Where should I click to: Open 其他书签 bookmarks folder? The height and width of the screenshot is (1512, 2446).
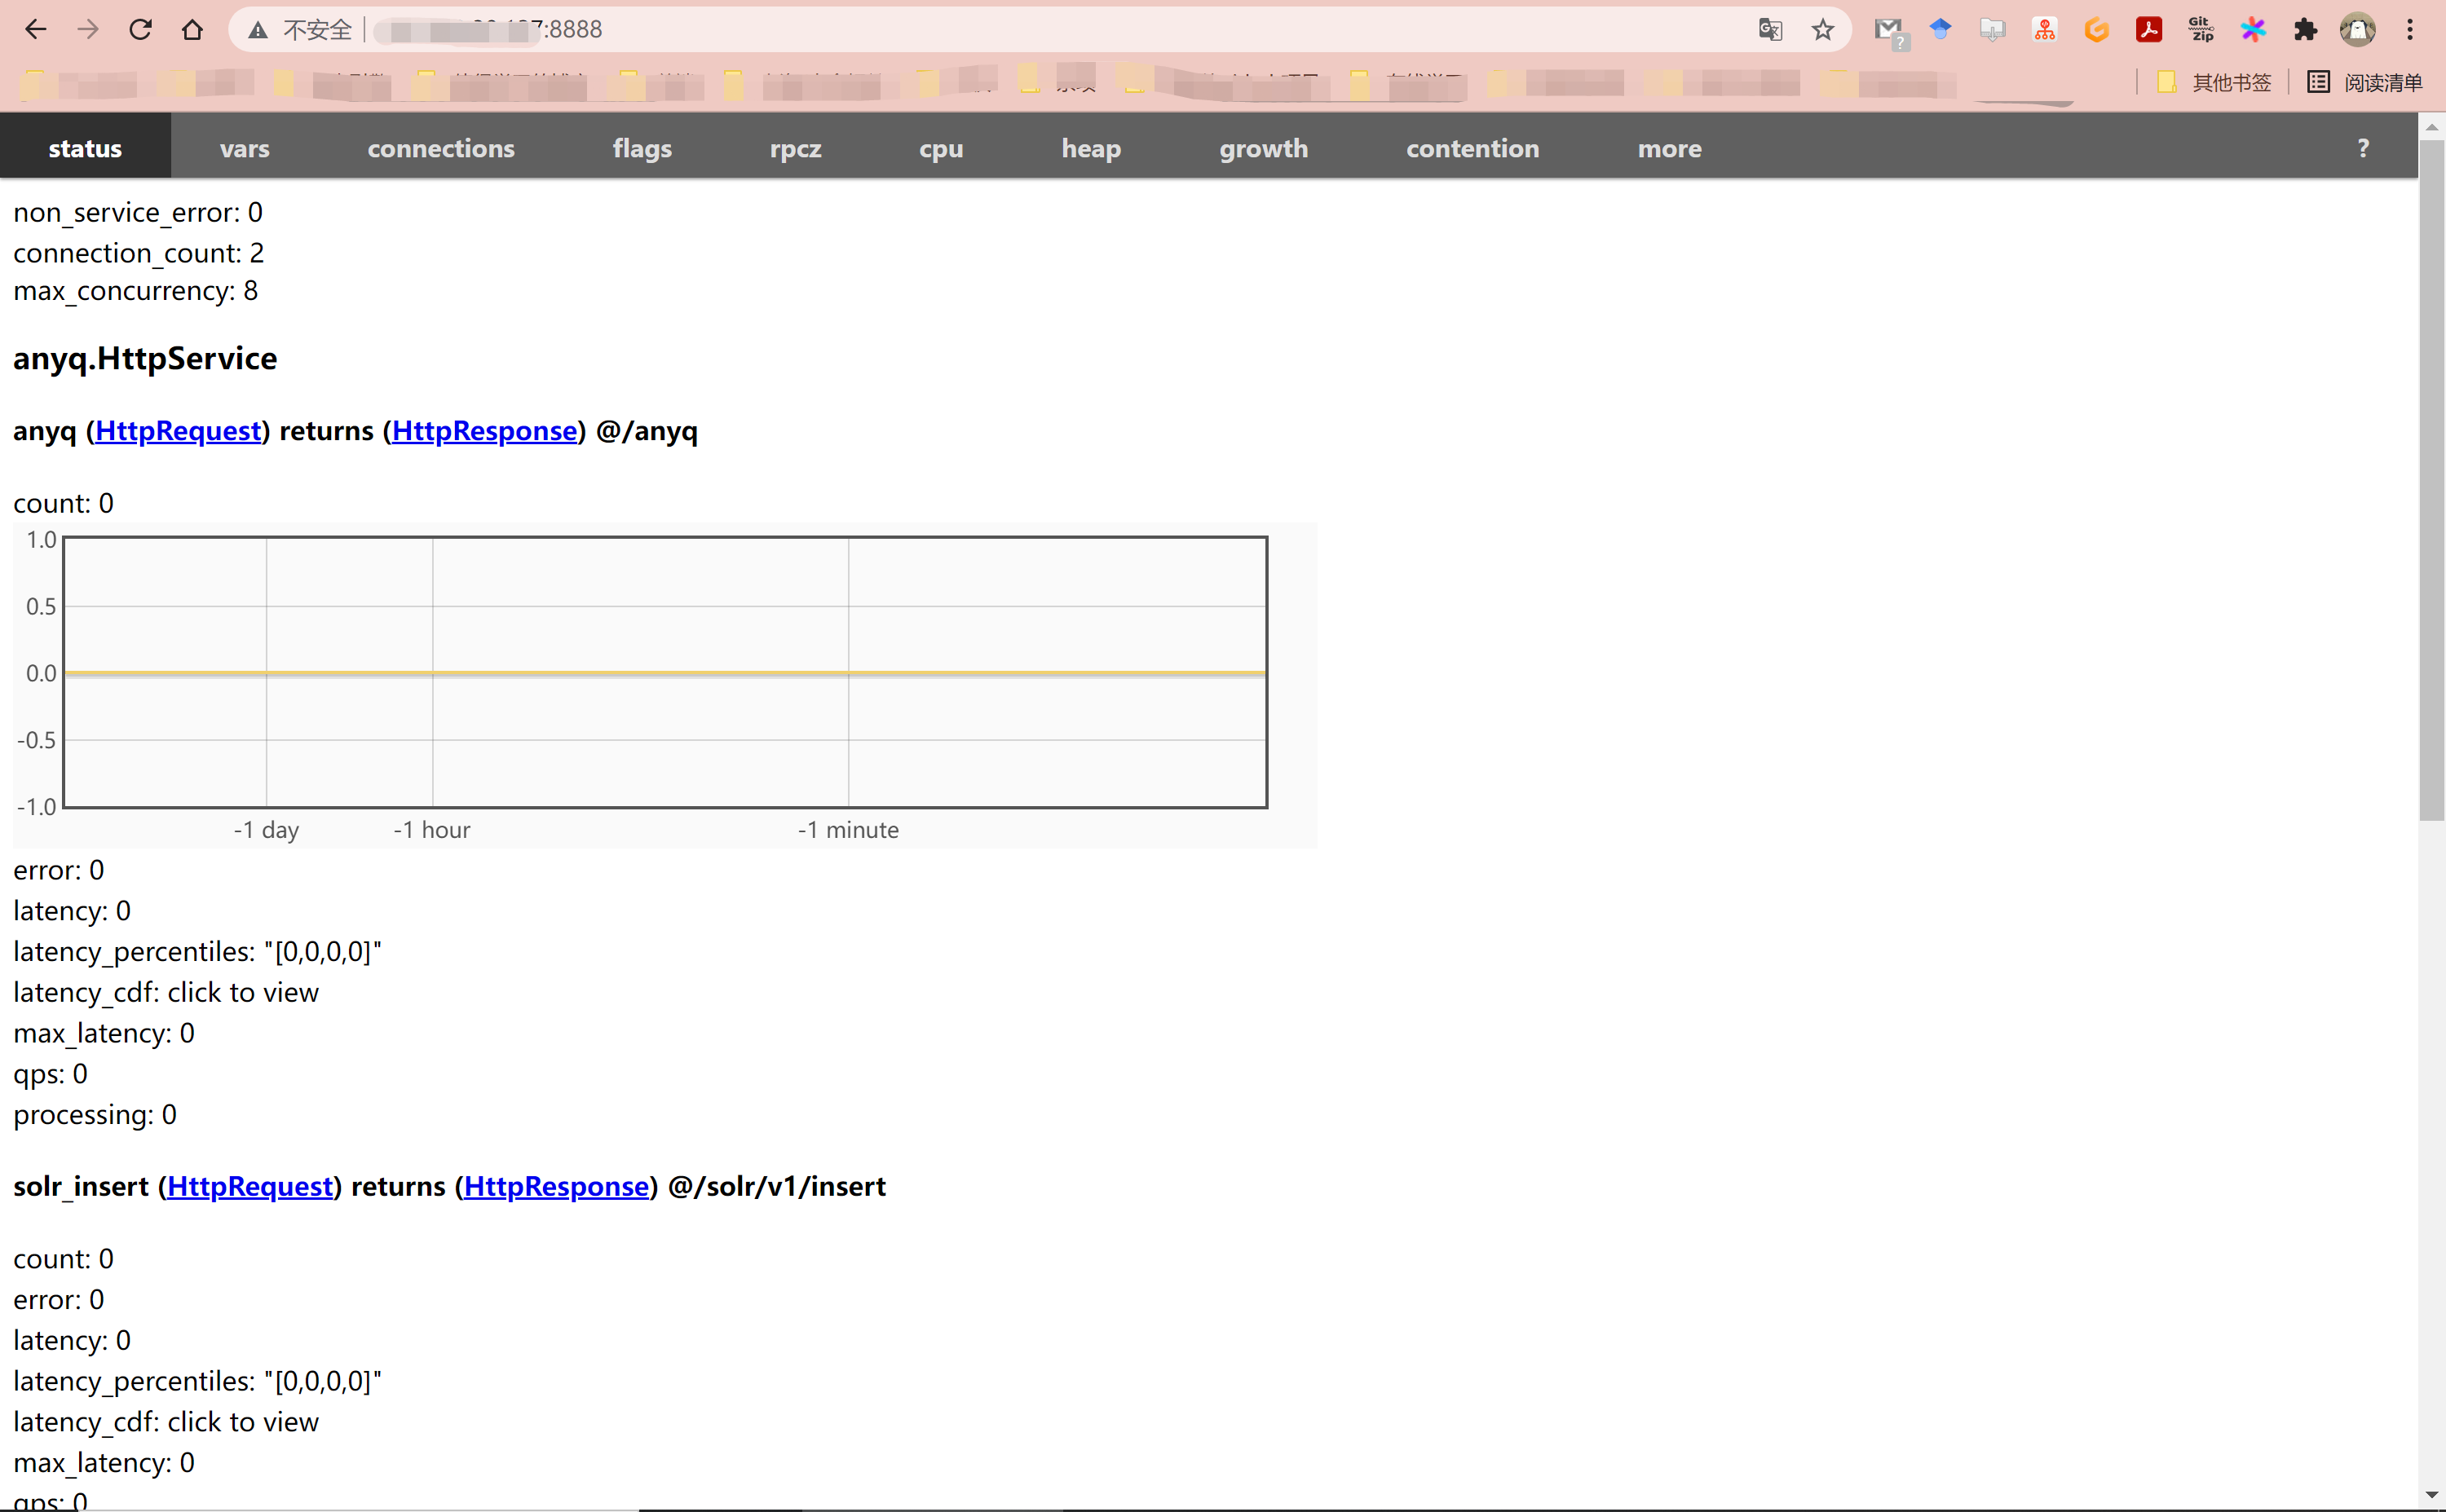[2215, 82]
